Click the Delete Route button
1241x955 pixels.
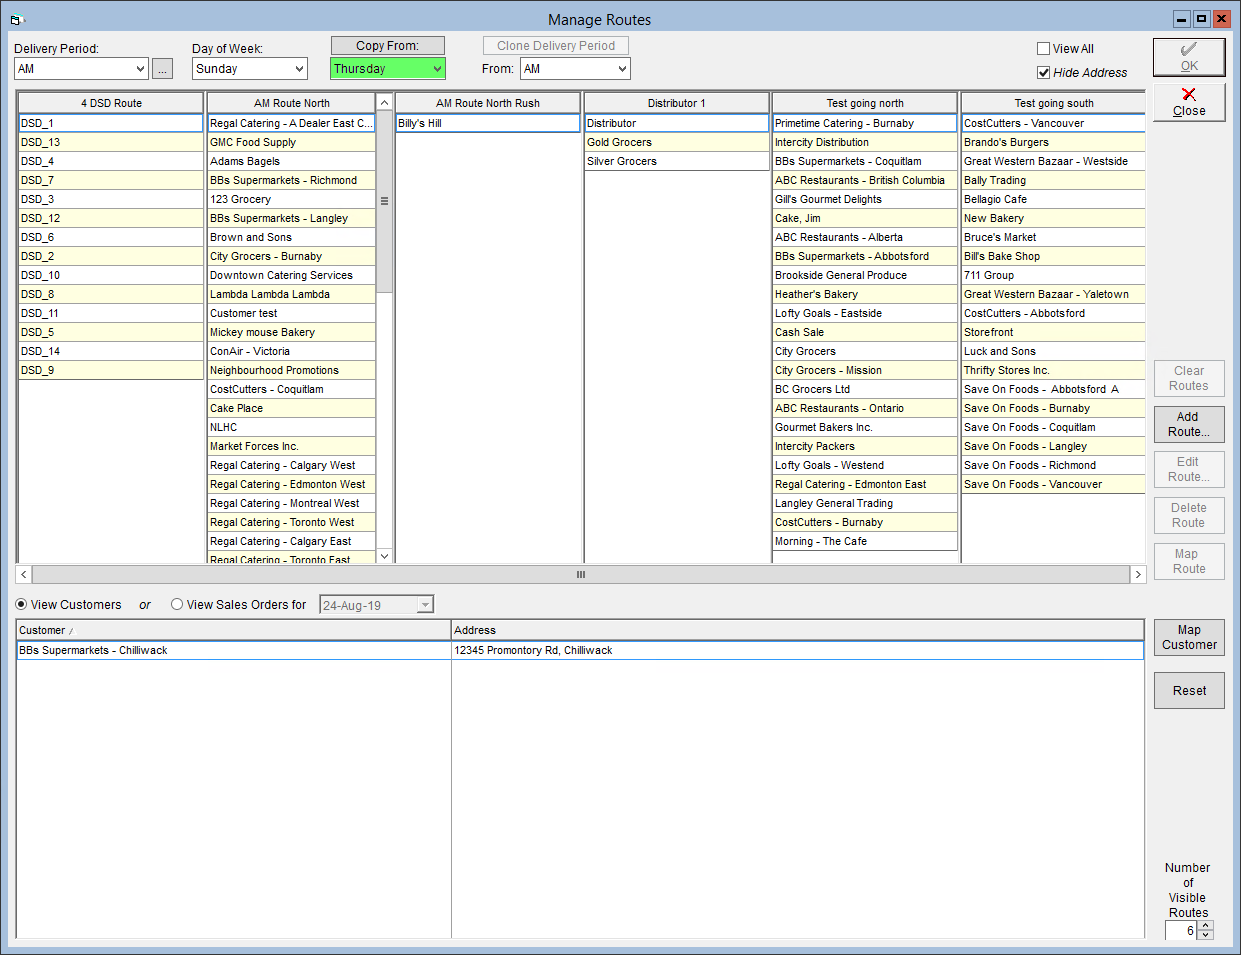1189,515
